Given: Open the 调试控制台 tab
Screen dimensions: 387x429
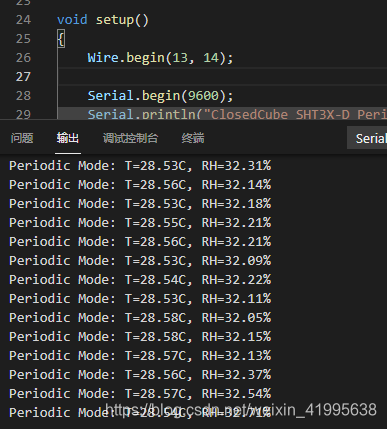Looking at the screenshot, I should (x=130, y=138).
